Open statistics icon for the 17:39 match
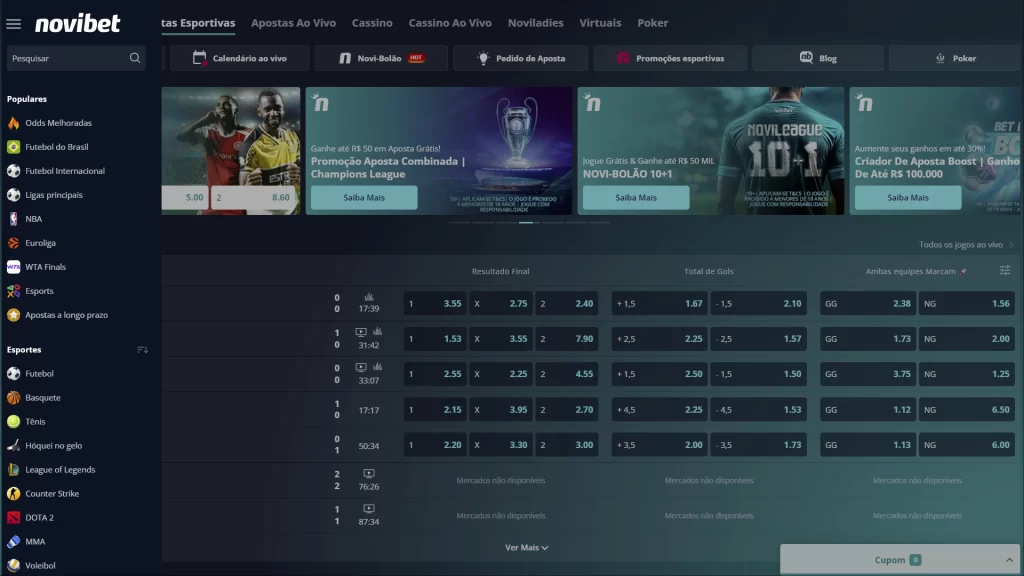This screenshot has height=576, width=1024. [x=369, y=297]
